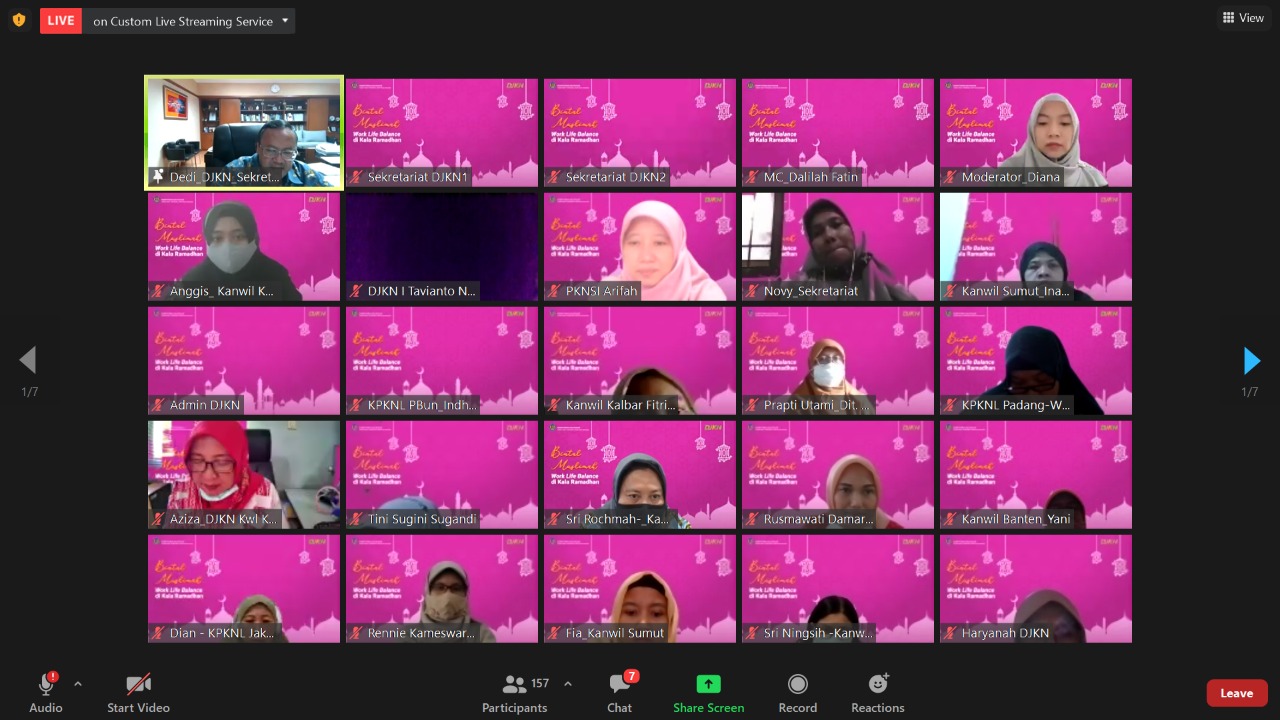Open the Reactions menu
1280x720 pixels.
(877, 692)
